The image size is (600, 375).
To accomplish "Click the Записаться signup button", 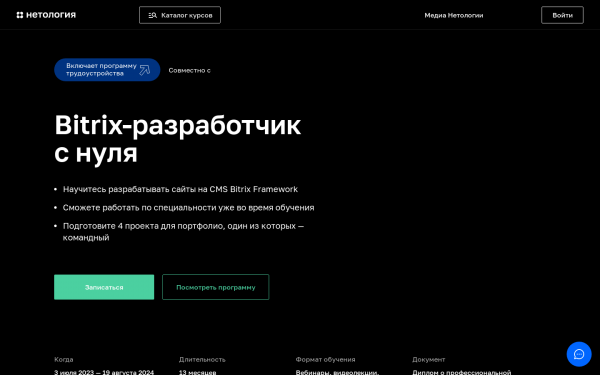I will click(104, 287).
